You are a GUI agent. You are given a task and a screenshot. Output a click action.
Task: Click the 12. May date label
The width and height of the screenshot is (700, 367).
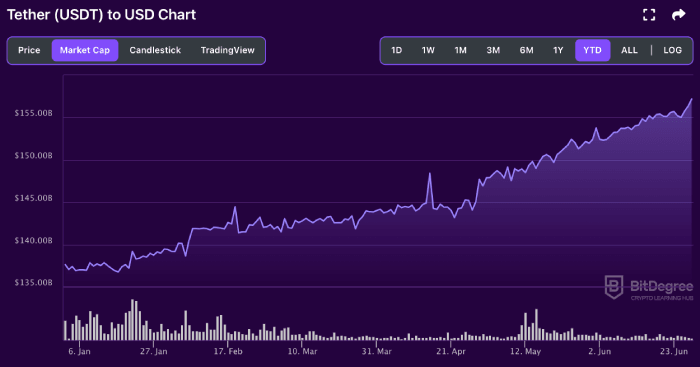[525, 351]
